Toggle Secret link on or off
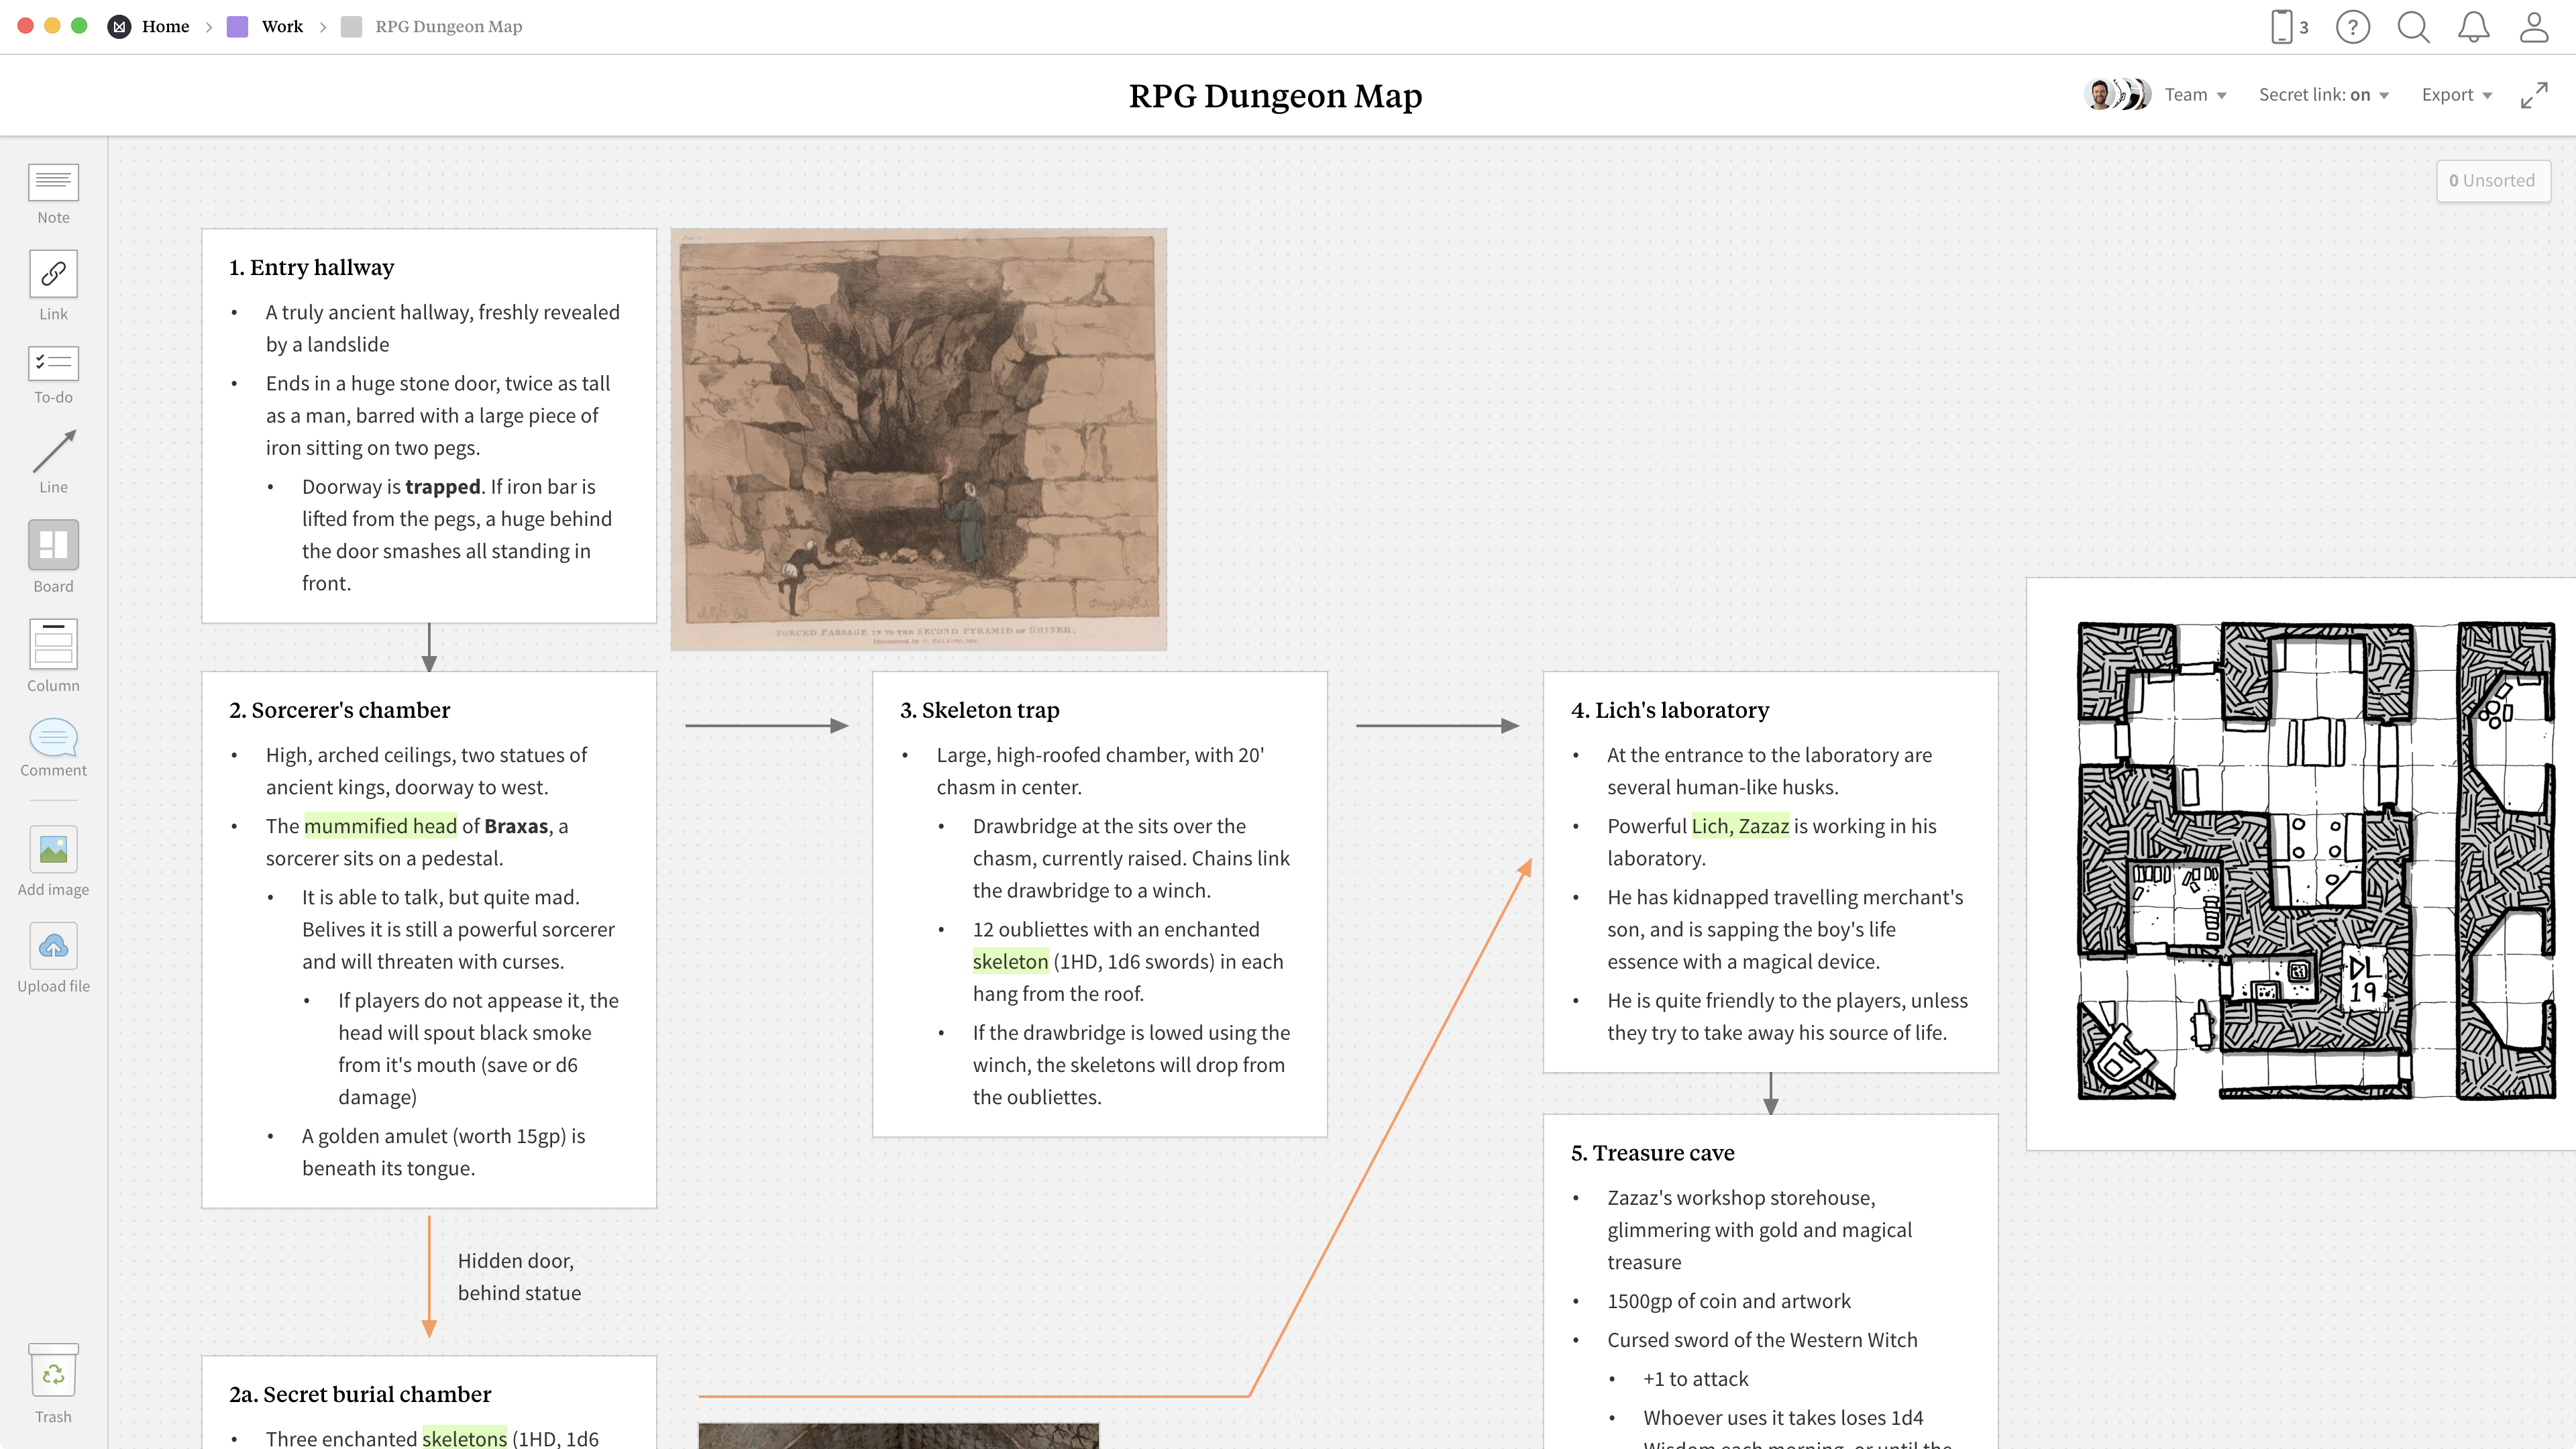The width and height of the screenshot is (2576, 1449). tap(2324, 94)
